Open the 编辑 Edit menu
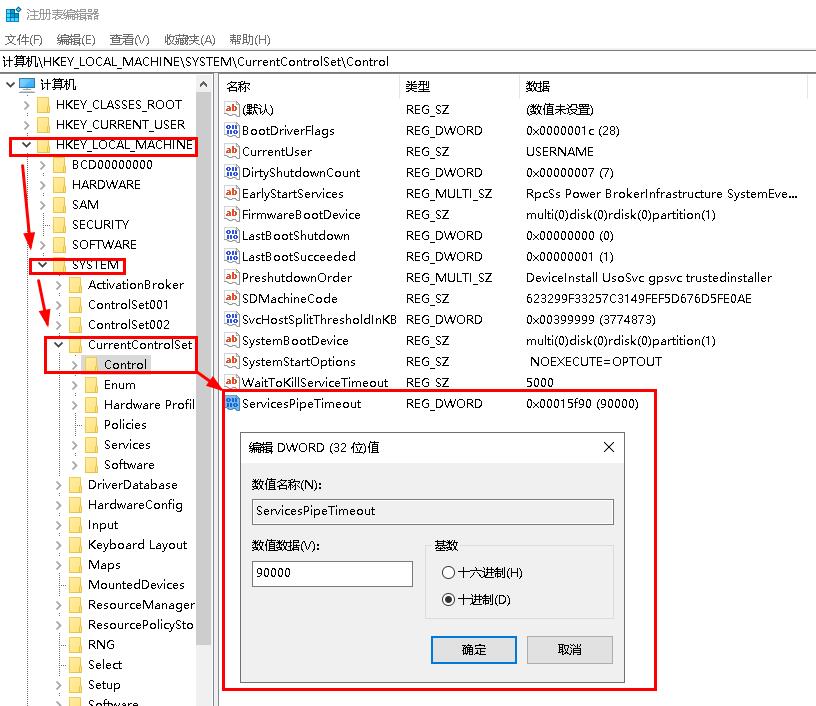 pyautogui.click(x=76, y=39)
